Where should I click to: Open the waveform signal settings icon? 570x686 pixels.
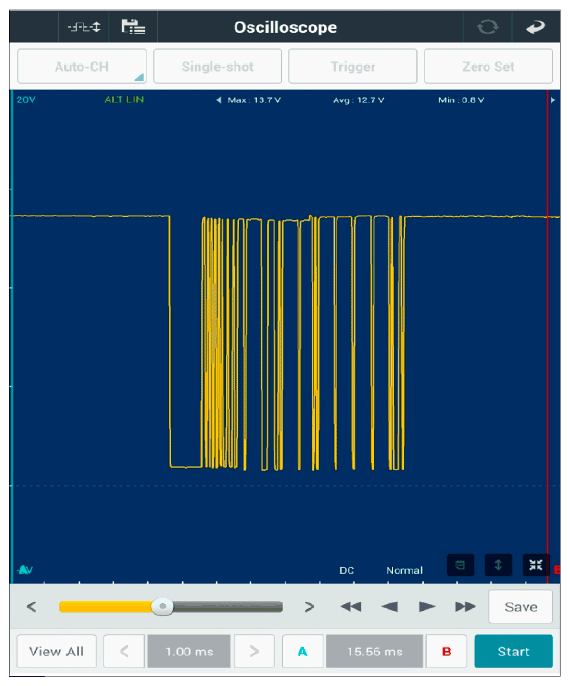coord(84,27)
